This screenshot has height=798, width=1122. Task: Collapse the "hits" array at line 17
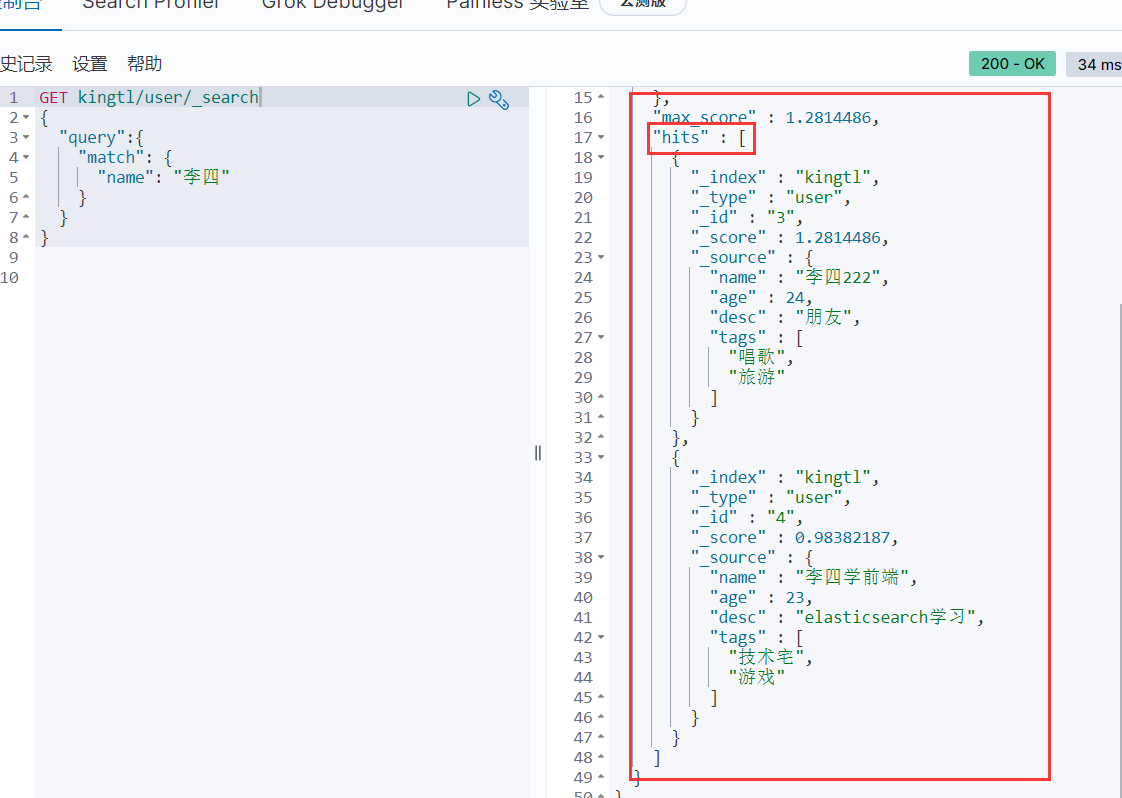pos(600,137)
